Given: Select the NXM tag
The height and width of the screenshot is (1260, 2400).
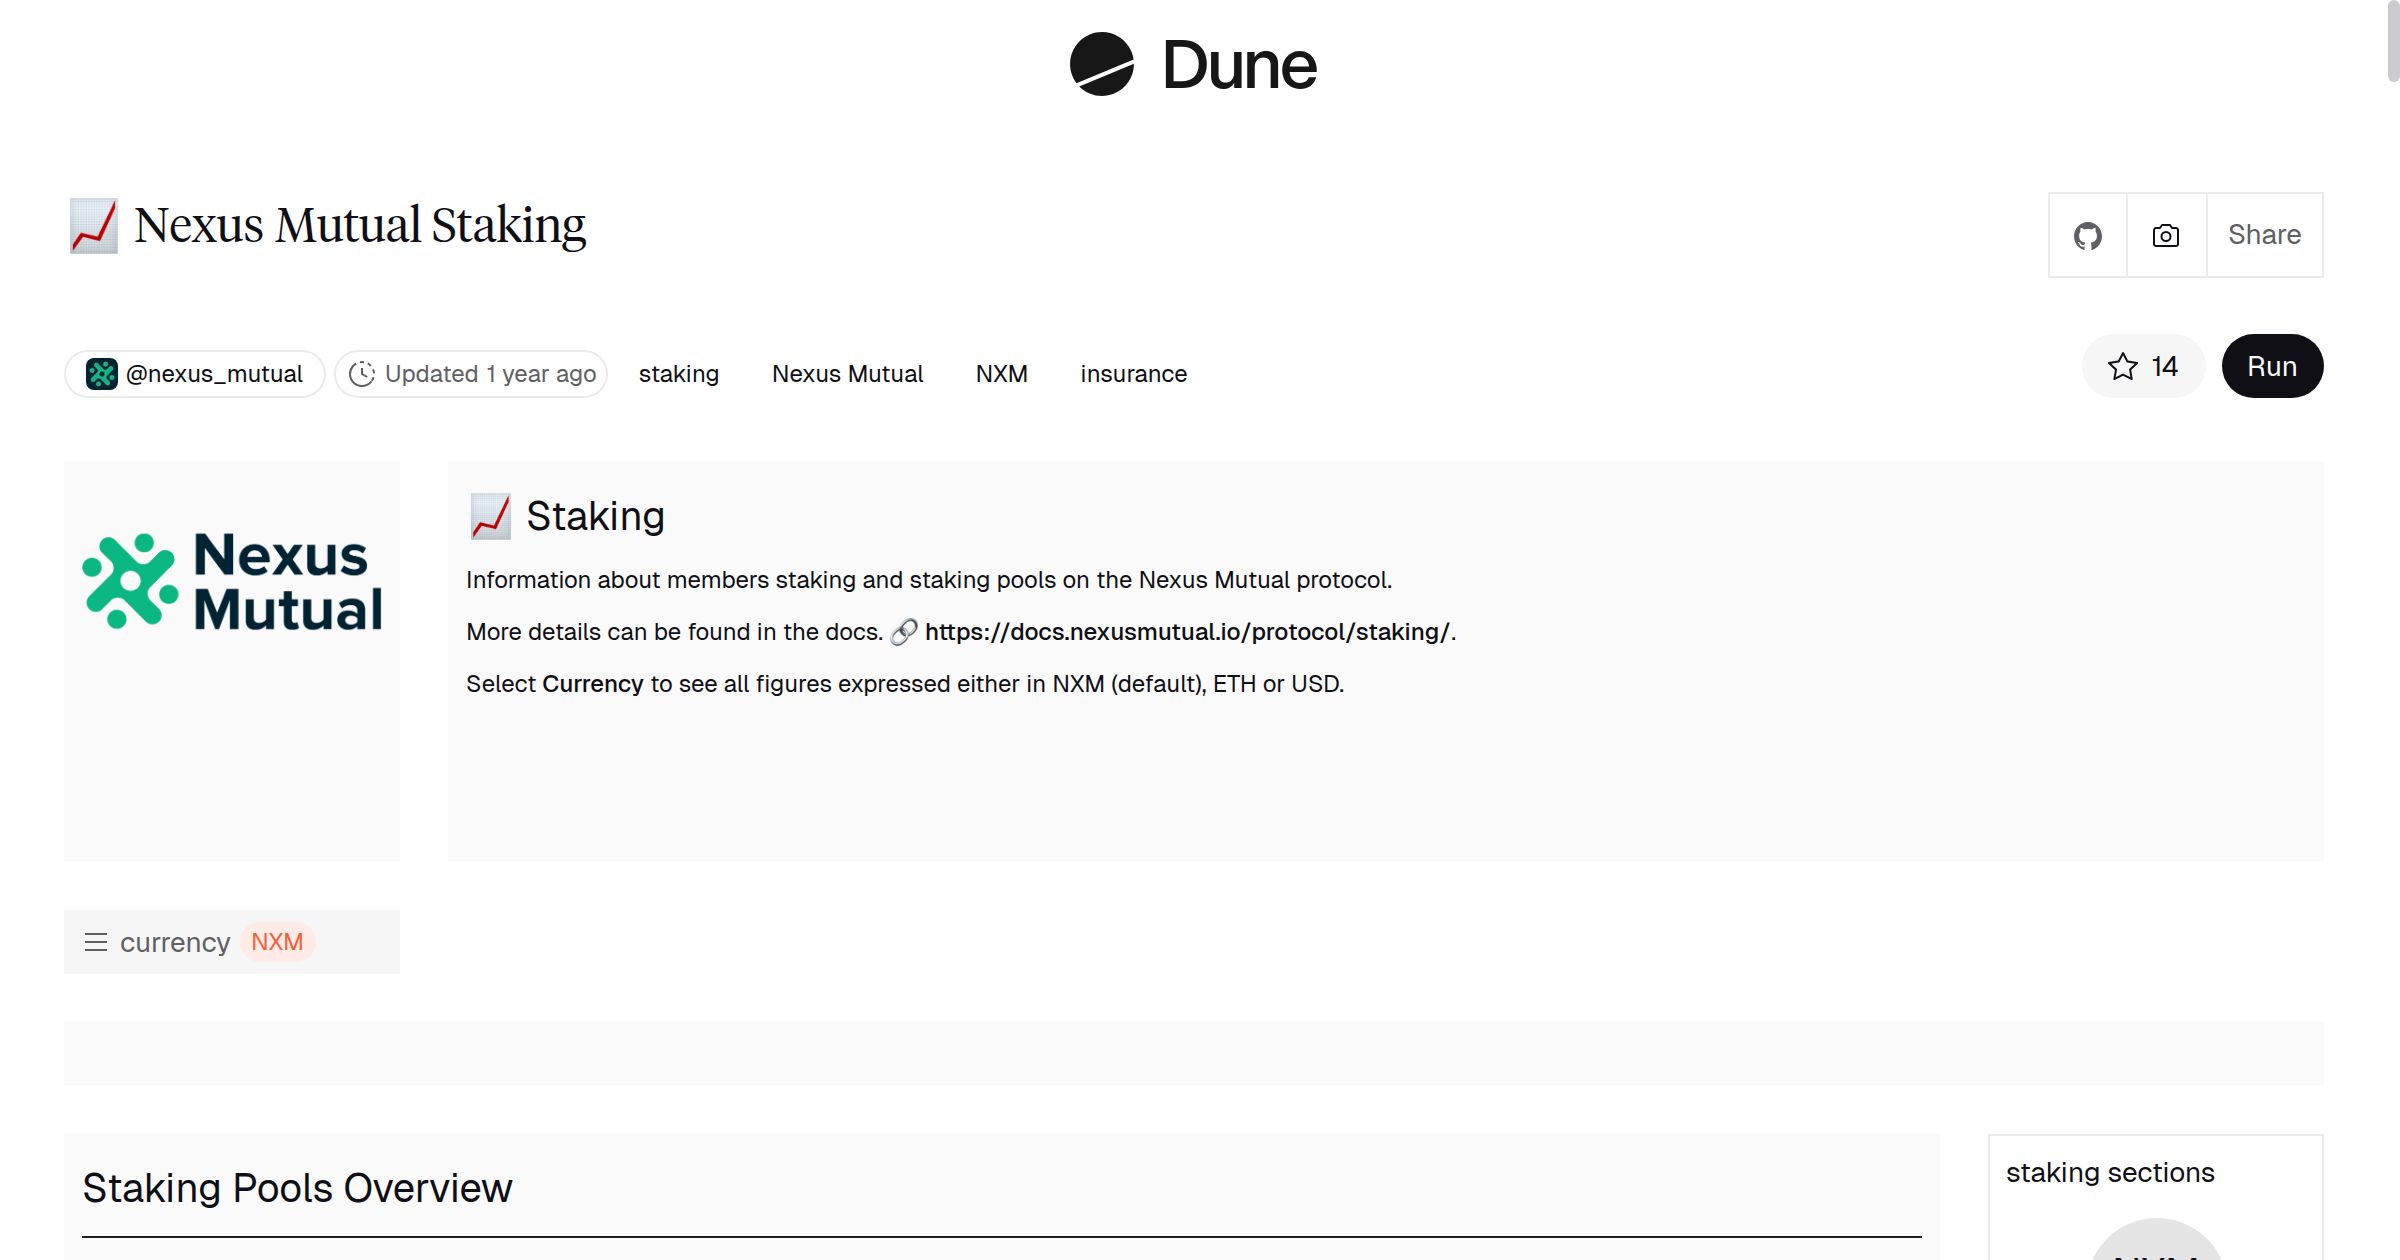Looking at the screenshot, I should [1001, 374].
